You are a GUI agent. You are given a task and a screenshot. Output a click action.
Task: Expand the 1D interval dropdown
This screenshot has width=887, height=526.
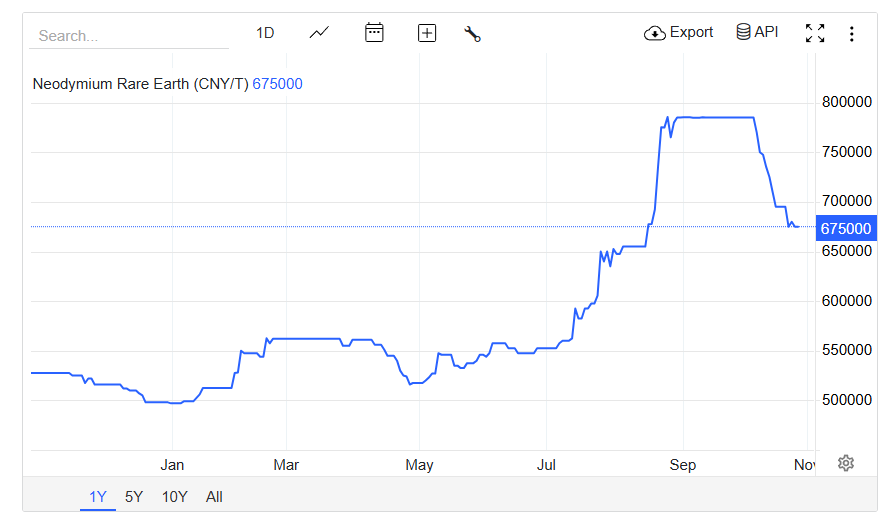[x=265, y=33]
